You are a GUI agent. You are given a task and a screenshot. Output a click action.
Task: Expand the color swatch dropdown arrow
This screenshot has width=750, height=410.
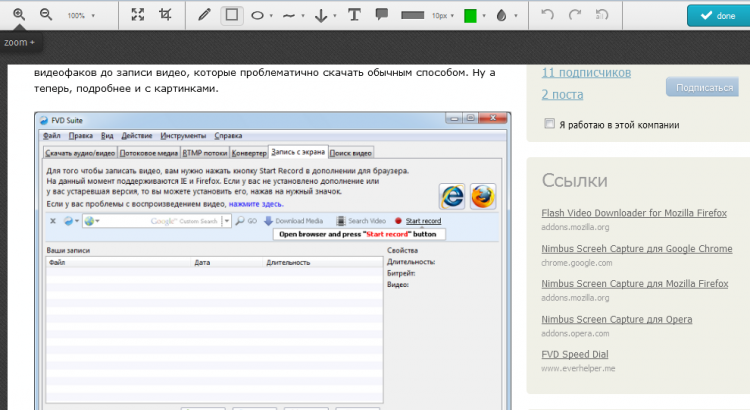coord(484,16)
